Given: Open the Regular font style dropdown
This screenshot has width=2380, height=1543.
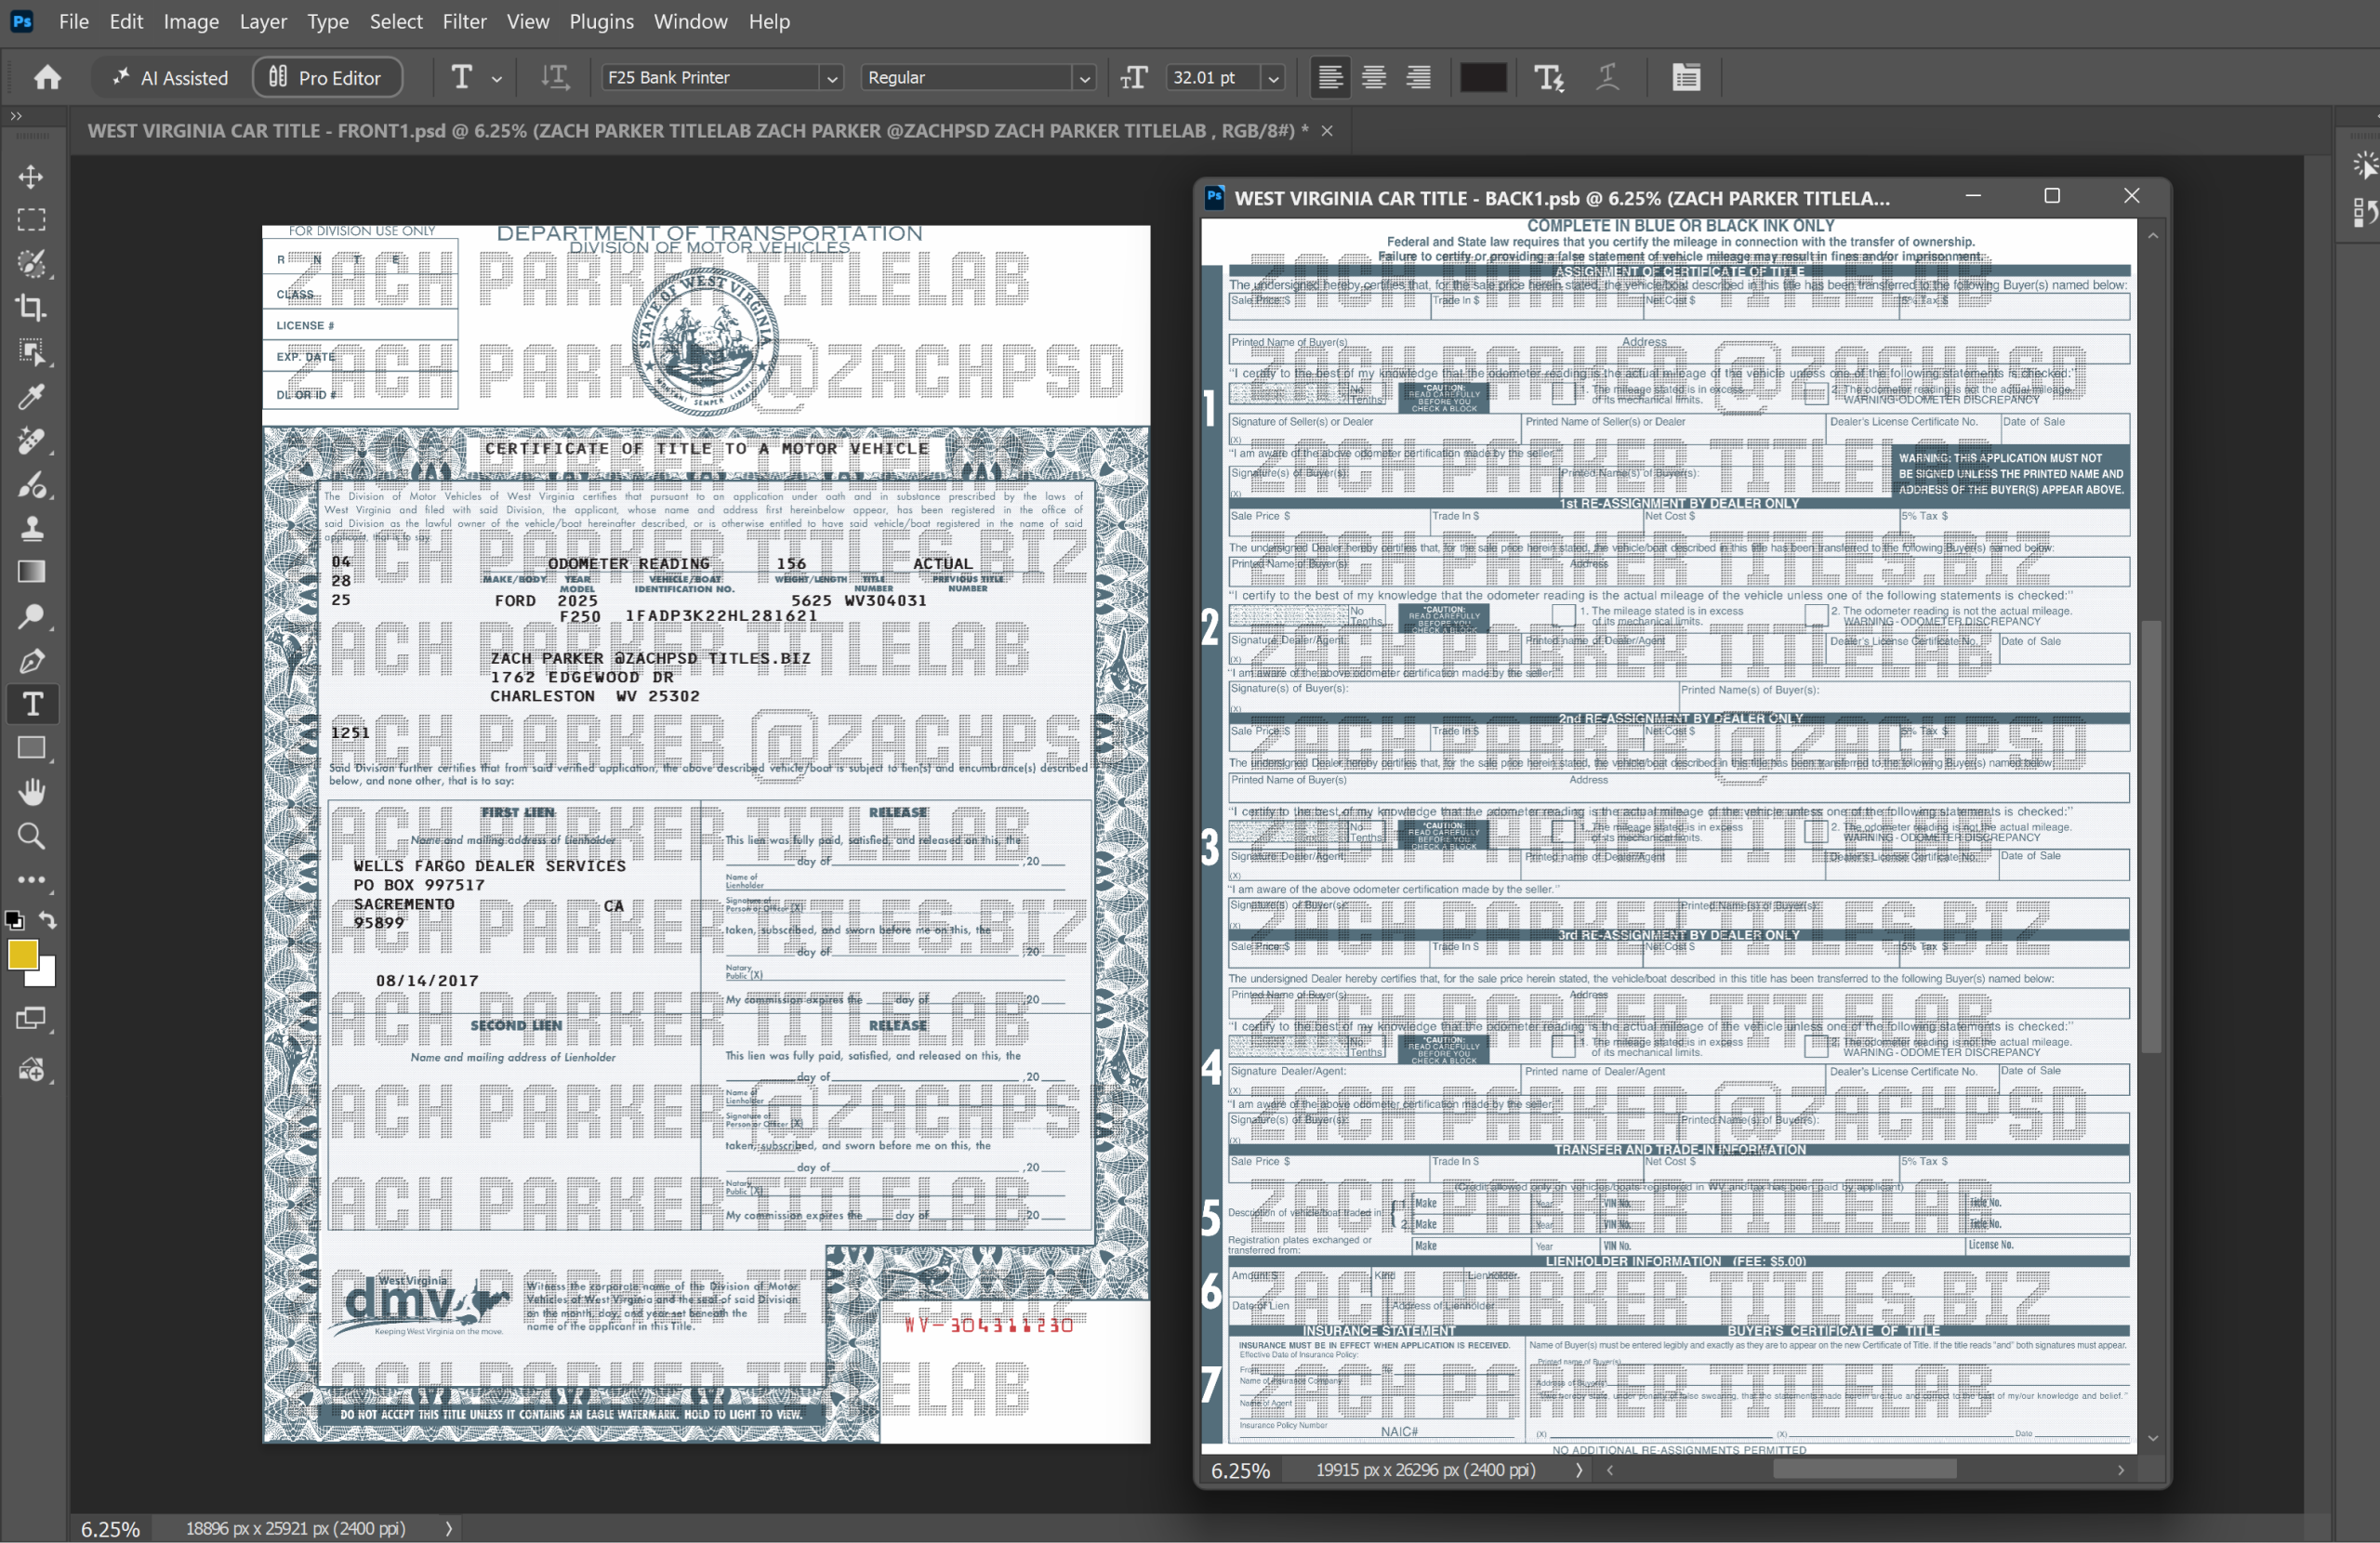Looking at the screenshot, I should [1084, 78].
